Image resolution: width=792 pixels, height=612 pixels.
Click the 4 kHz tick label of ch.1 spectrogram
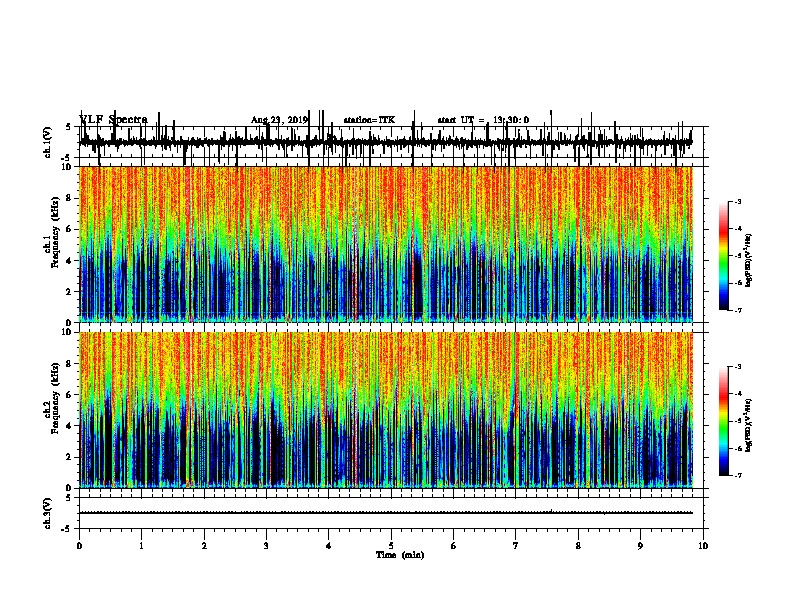(x=70, y=261)
